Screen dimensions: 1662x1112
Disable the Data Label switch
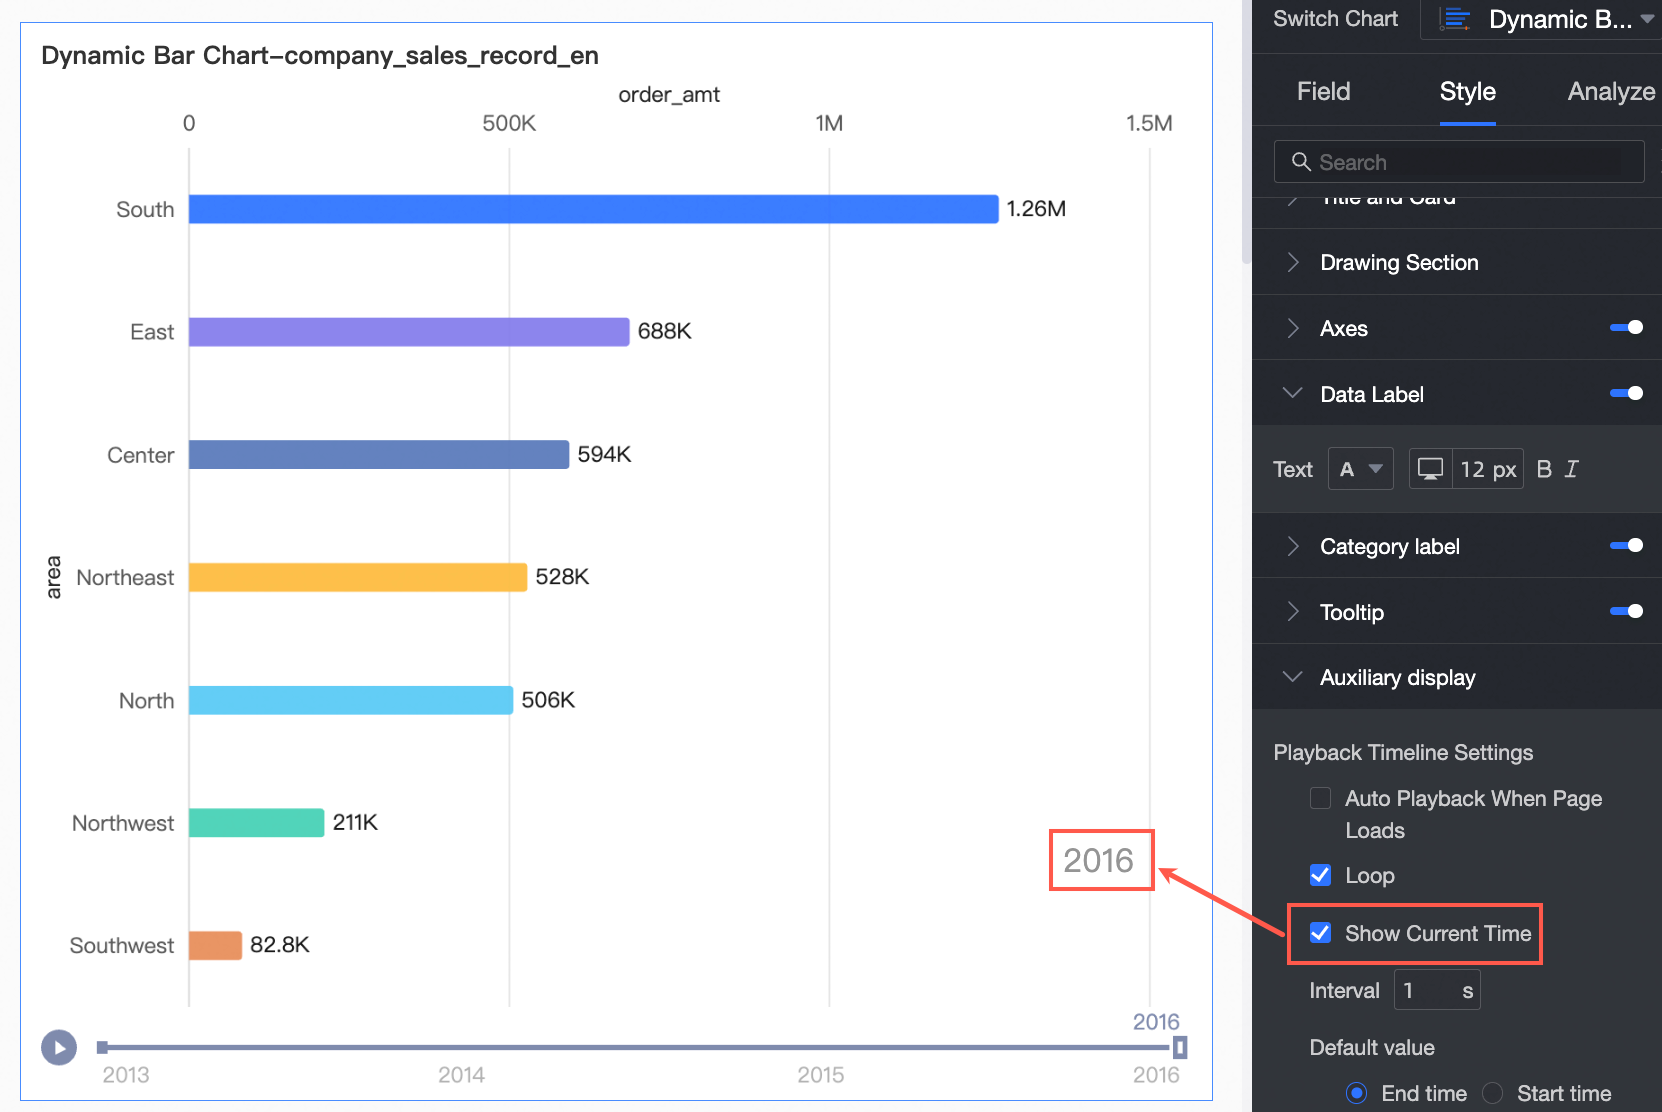pyautogui.click(x=1626, y=393)
